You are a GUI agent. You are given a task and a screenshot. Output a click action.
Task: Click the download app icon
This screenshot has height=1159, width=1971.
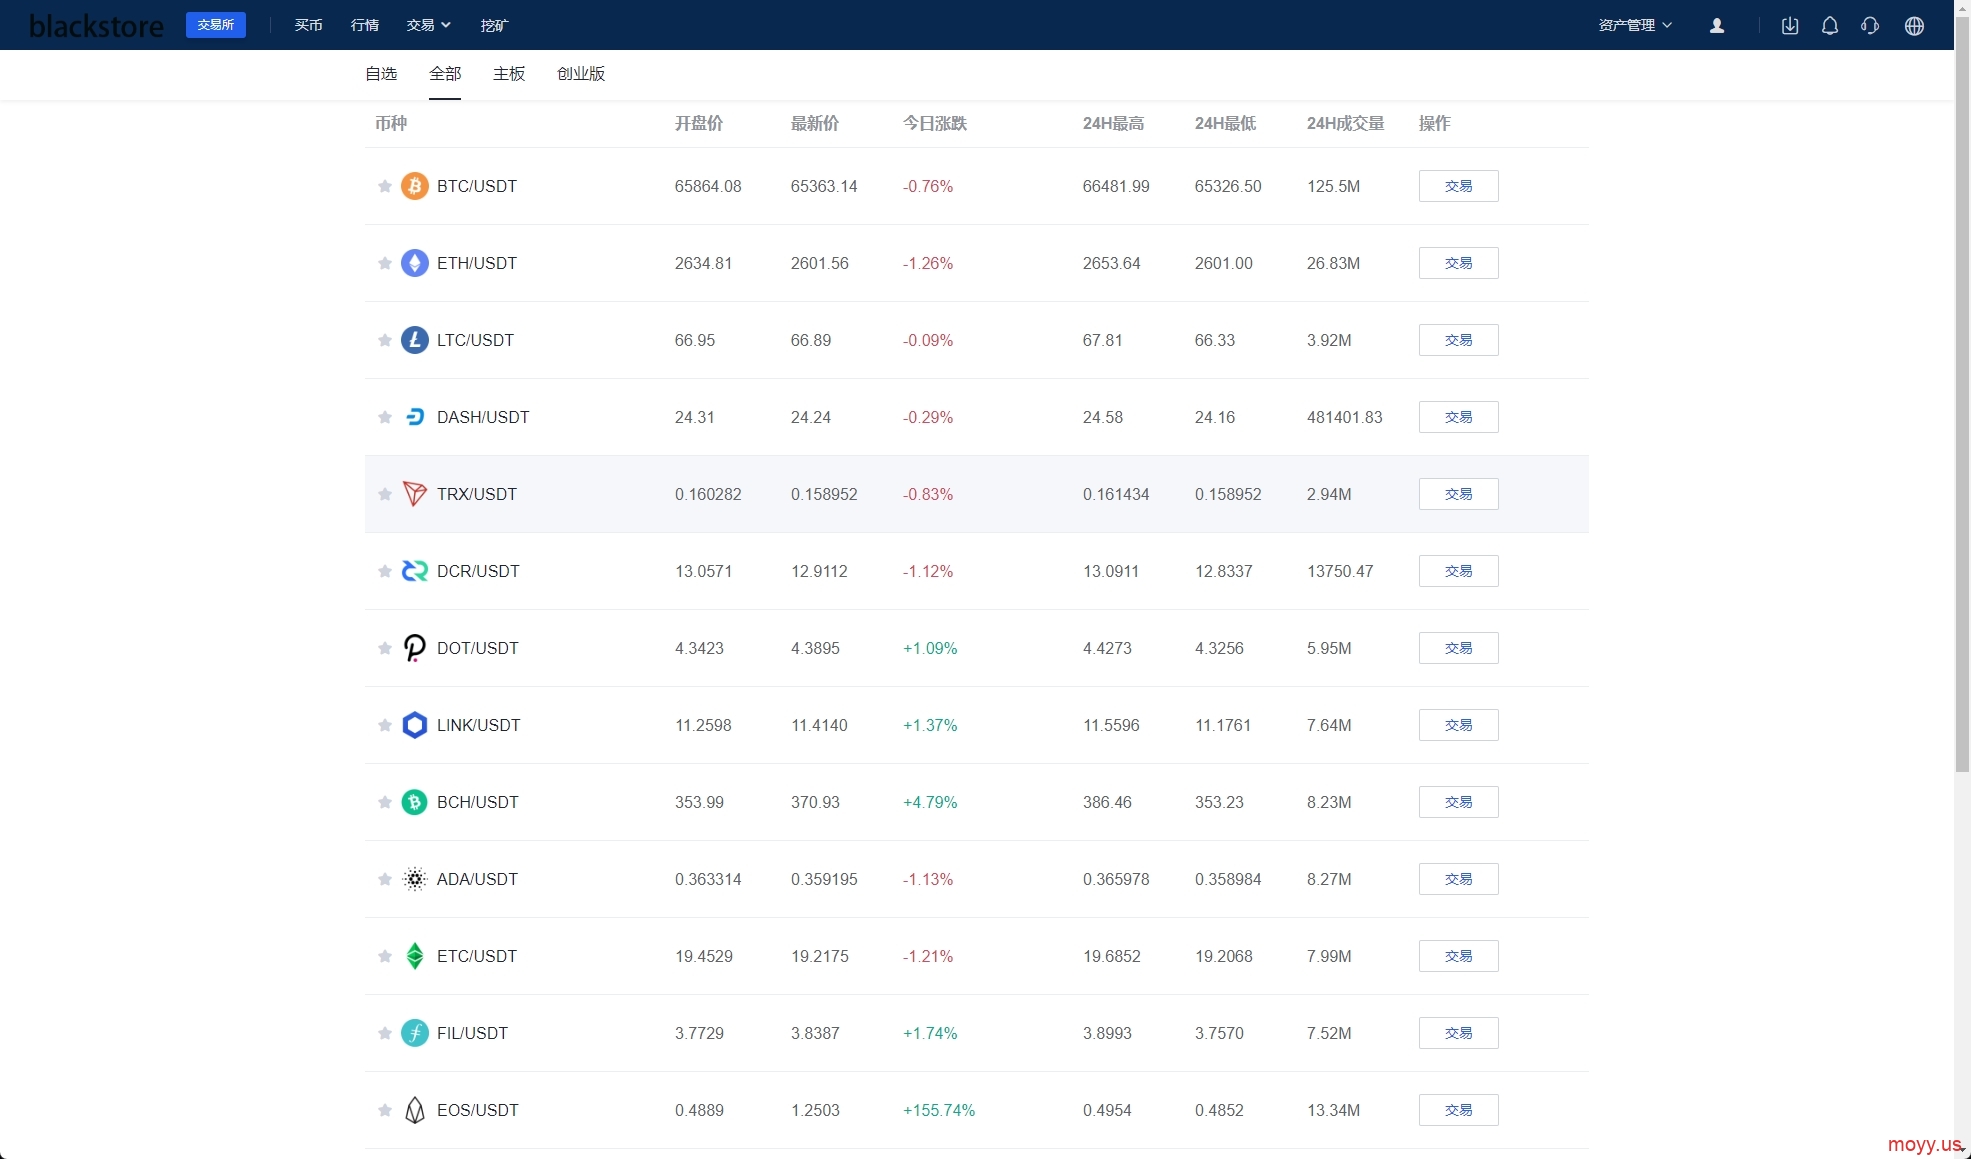click(1790, 26)
